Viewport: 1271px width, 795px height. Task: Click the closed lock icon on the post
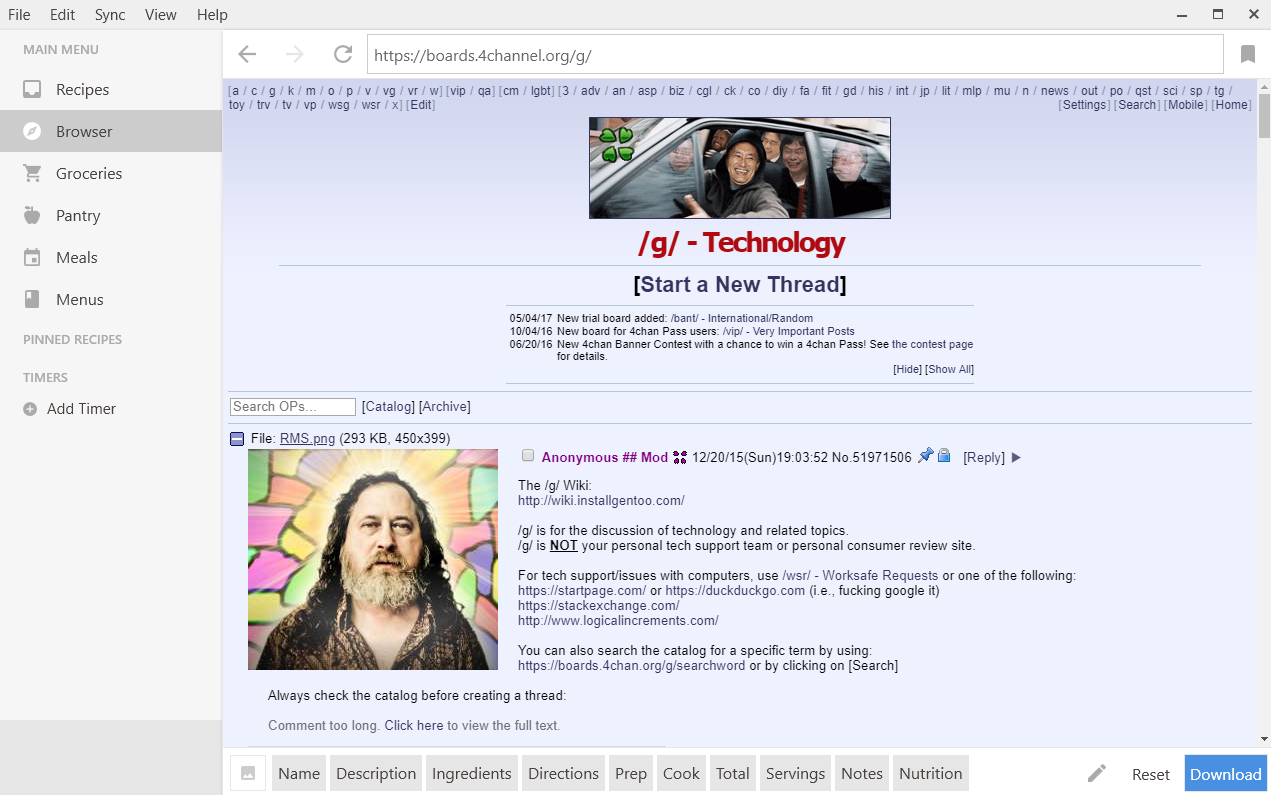pyautogui.click(x=943, y=456)
